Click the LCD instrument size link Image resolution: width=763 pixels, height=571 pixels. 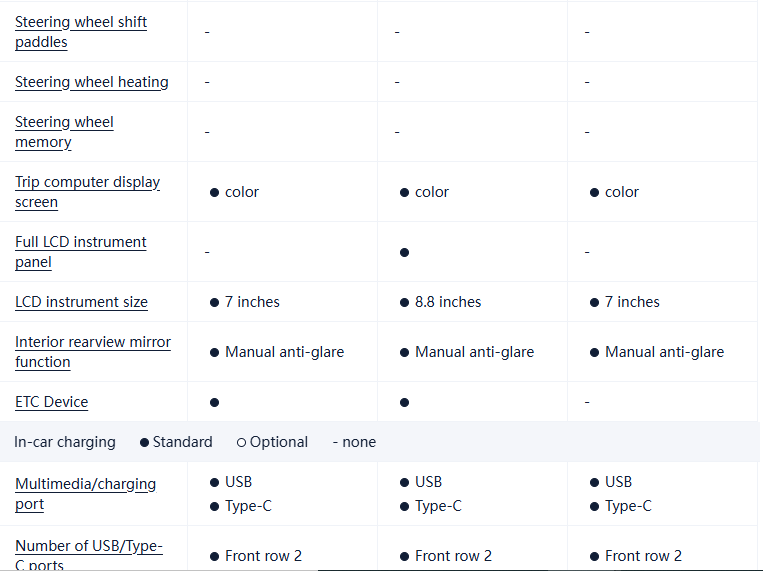pyautogui.click(x=81, y=302)
